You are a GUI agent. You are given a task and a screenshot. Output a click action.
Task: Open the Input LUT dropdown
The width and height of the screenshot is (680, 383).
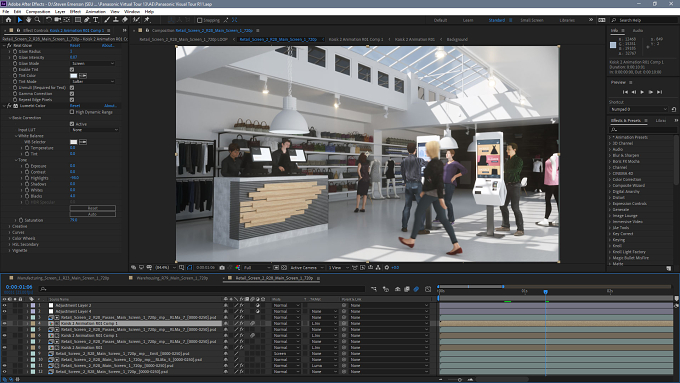click(x=95, y=130)
